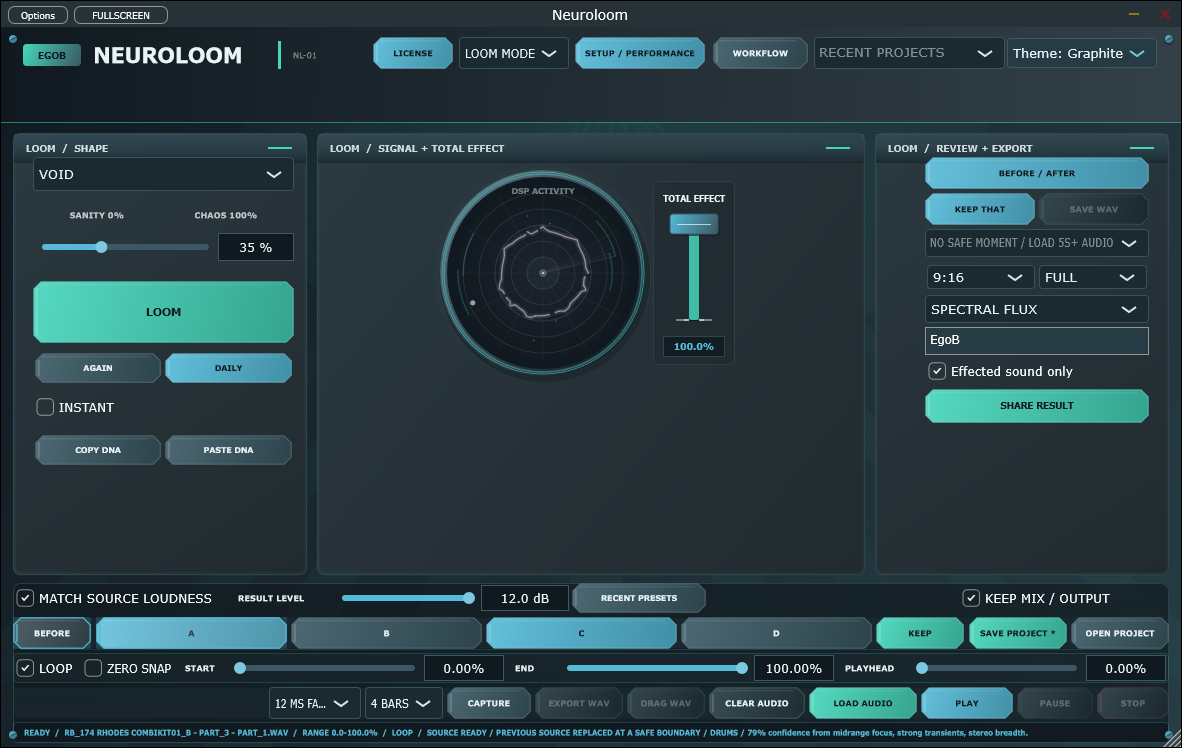Disable Match Source Loudness checkbox
This screenshot has width=1182, height=748.
click(x=26, y=598)
